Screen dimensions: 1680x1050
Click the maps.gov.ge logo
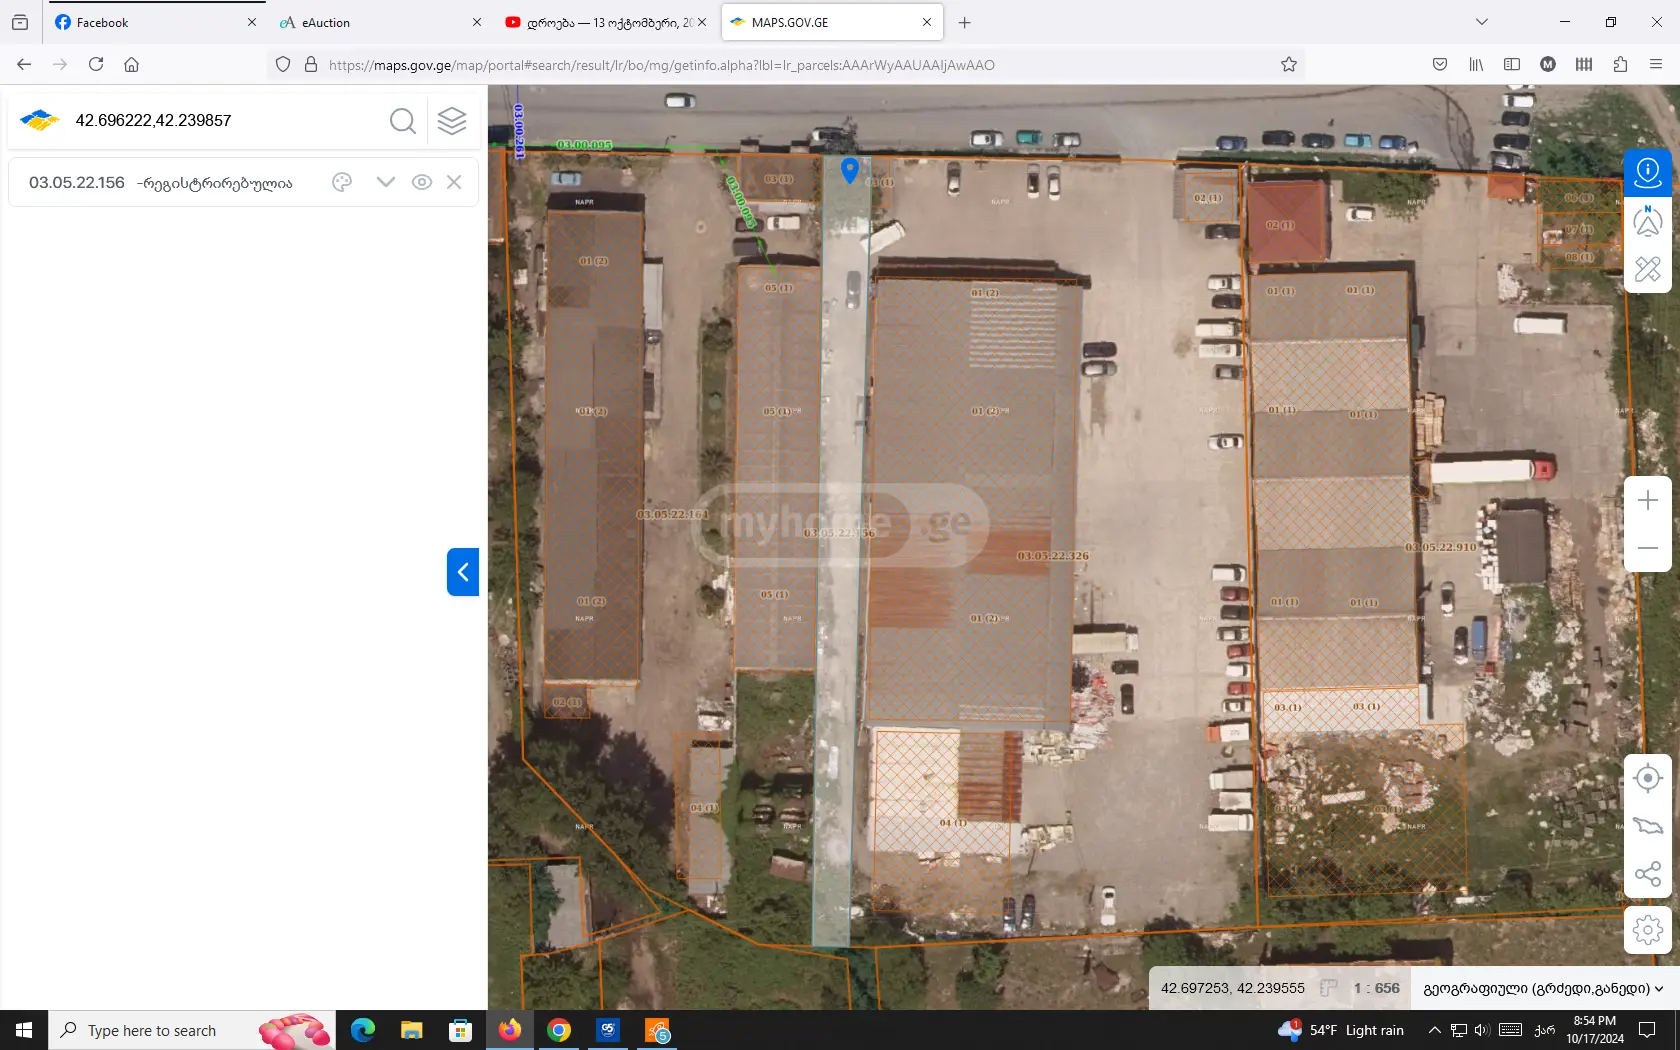40,120
